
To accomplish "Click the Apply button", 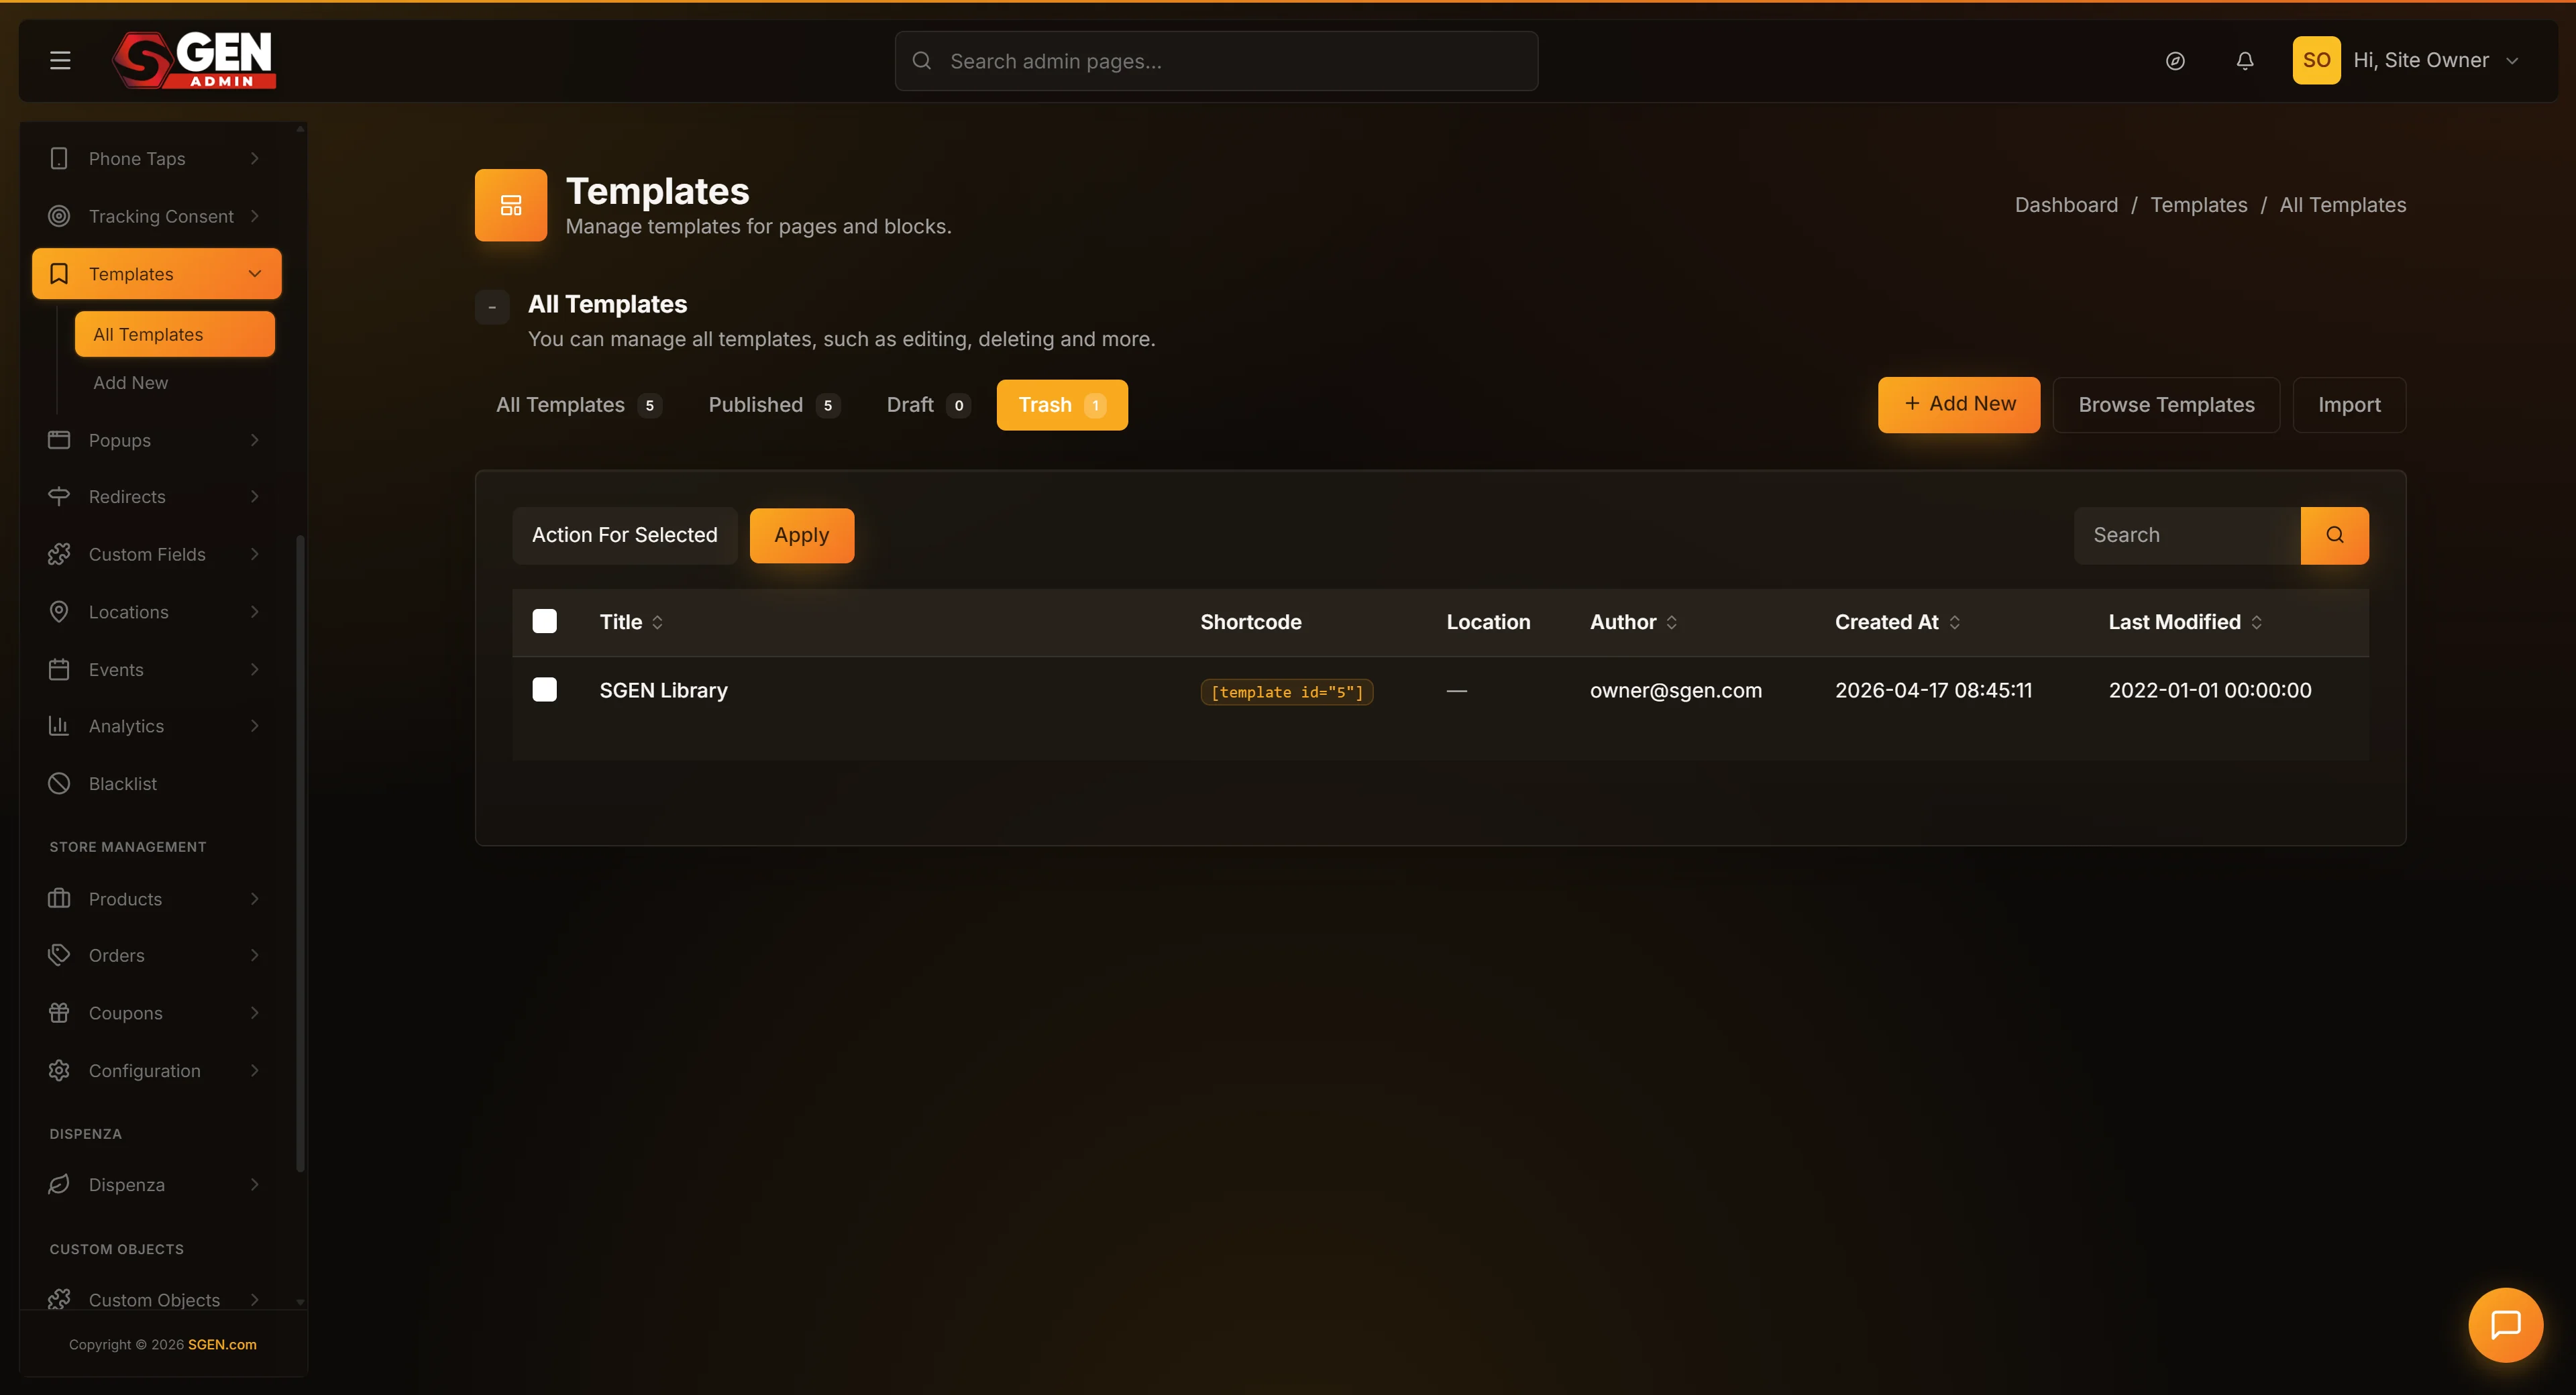I will pyautogui.click(x=802, y=535).
